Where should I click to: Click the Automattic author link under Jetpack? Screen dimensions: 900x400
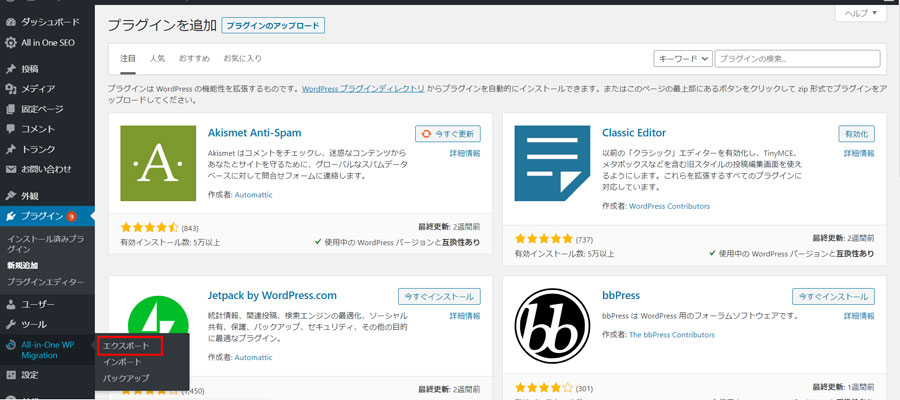point(254,358)
